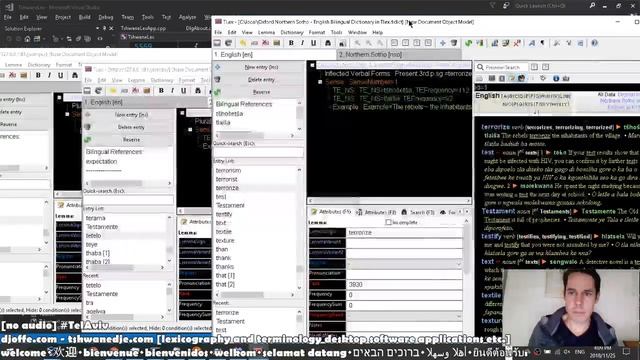Click trash bin icon in main toolbar
This screenshot has height=360, width=640.
tap(453, 43)
